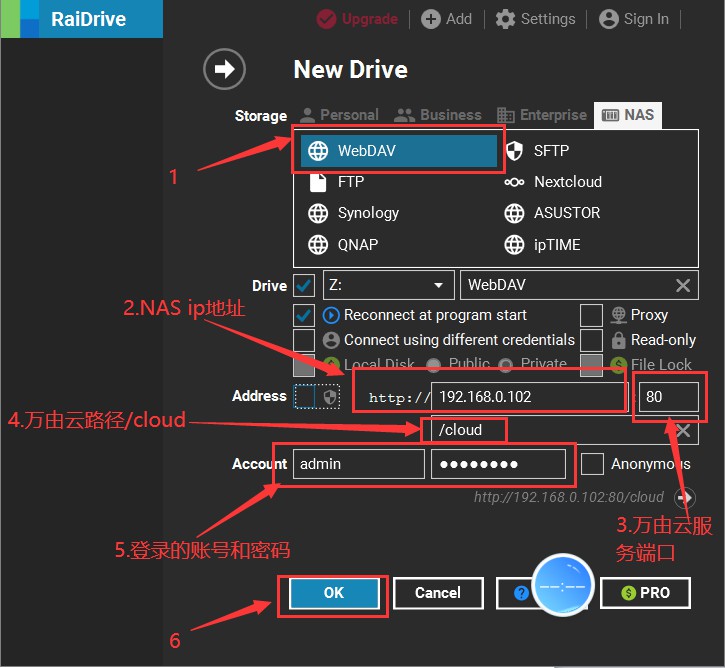Switch to the Personal storage tab

click(339, 115)
